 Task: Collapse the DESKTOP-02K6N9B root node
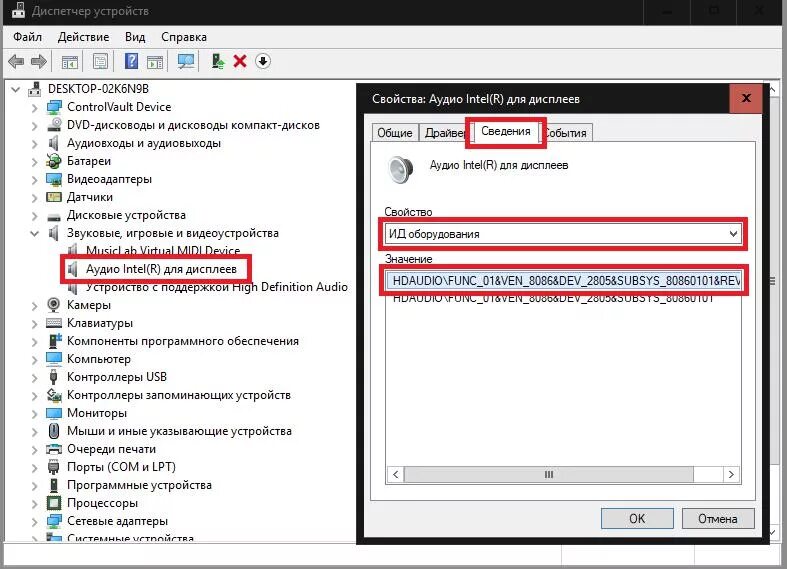point(16,89)
